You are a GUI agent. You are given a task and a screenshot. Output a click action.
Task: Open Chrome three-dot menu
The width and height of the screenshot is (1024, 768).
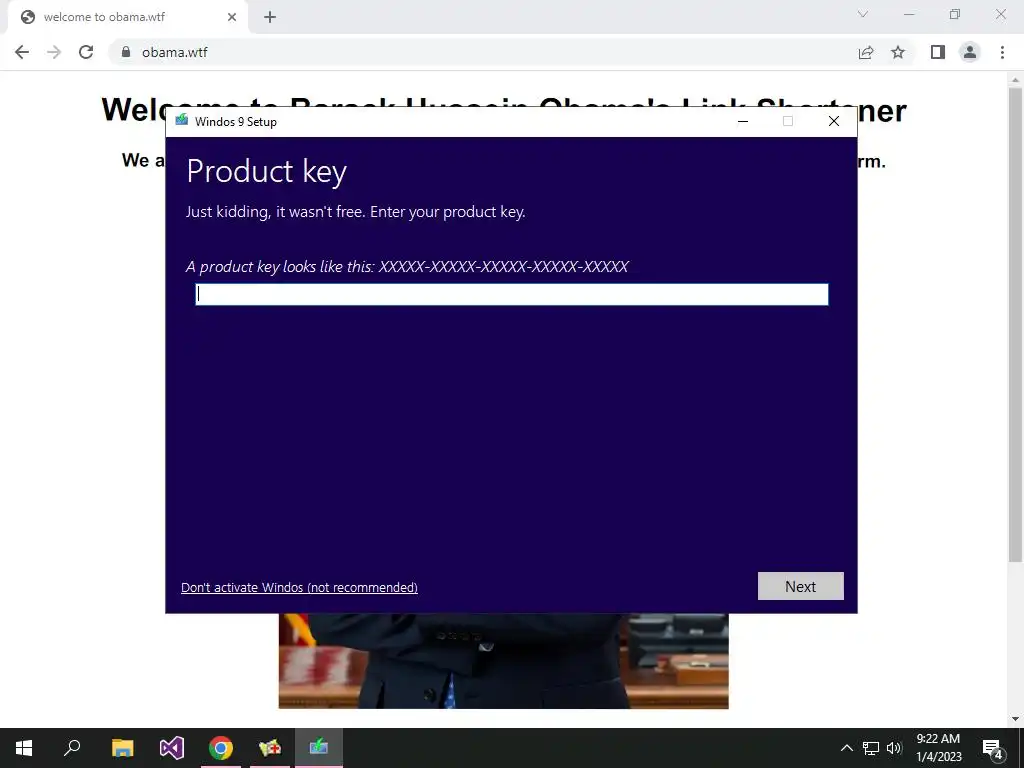[x=1002, y=52]
